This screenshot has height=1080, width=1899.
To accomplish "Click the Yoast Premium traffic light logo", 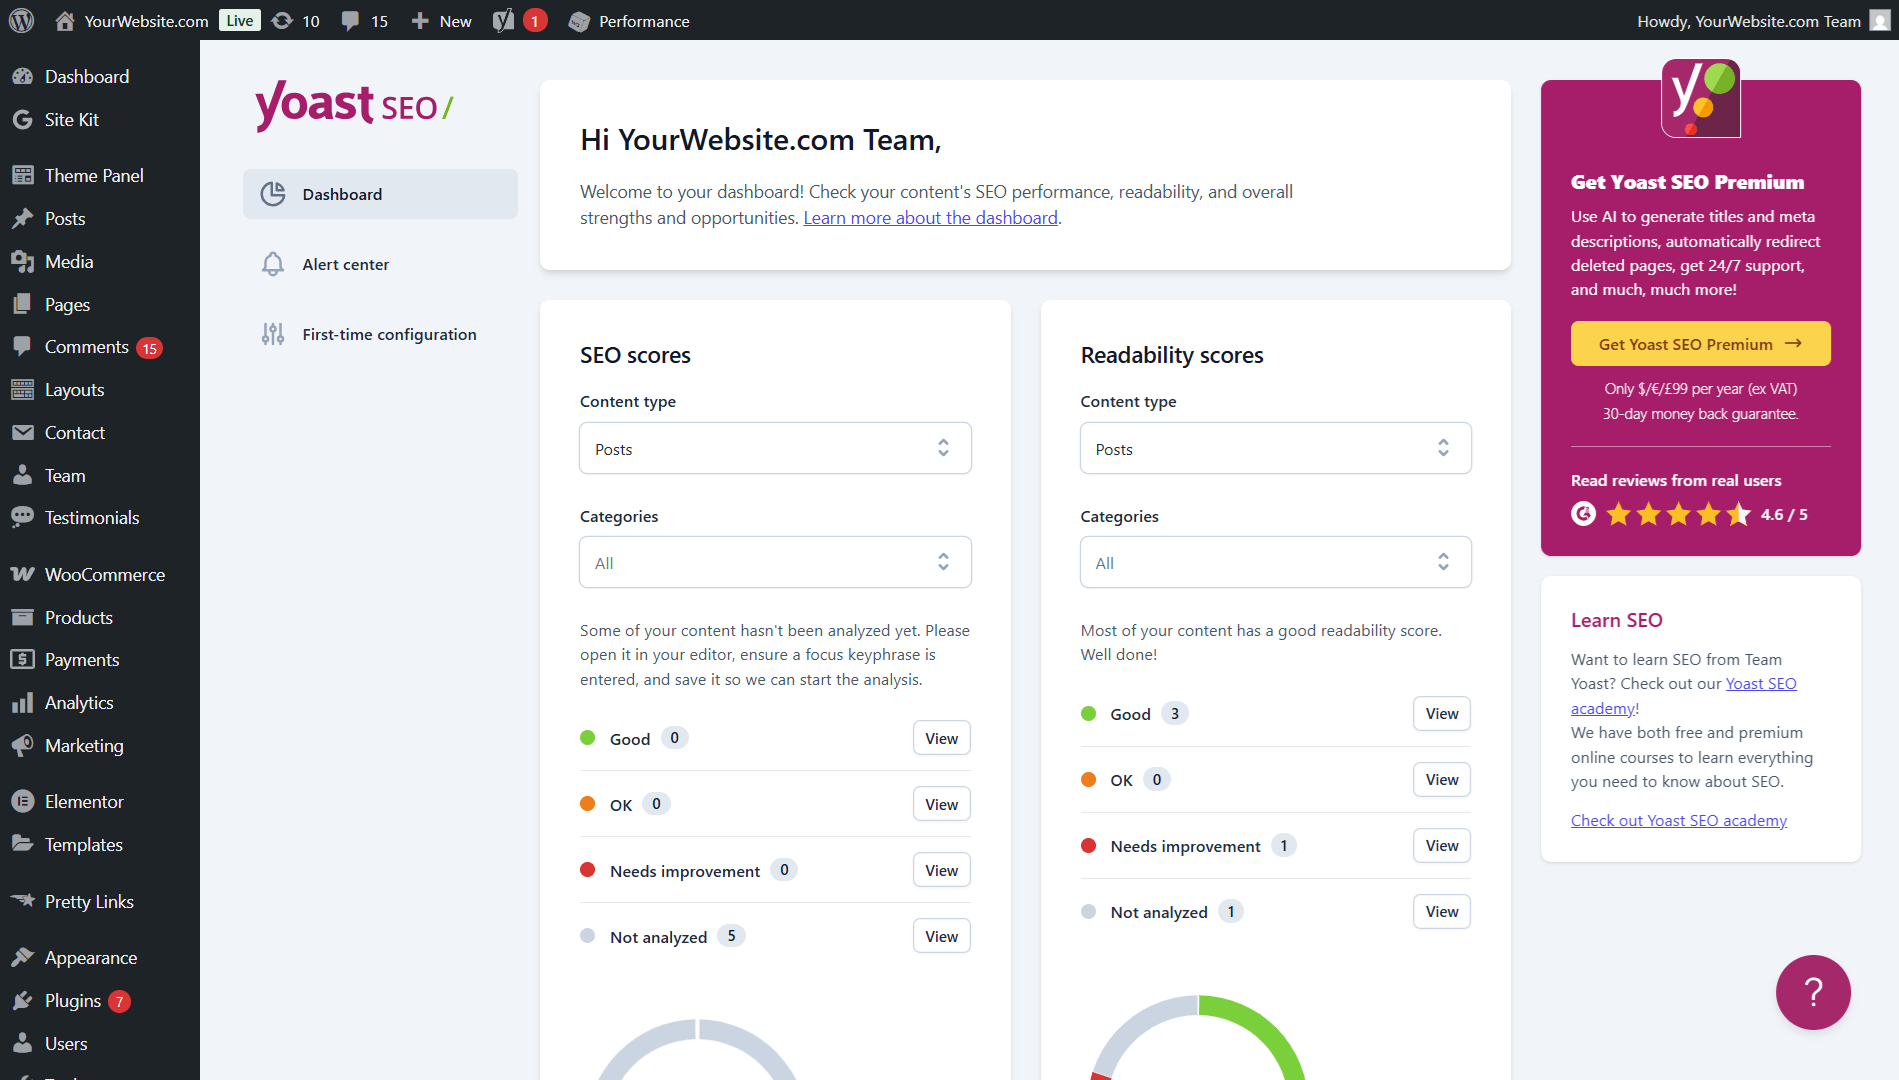I will 1700,98.
